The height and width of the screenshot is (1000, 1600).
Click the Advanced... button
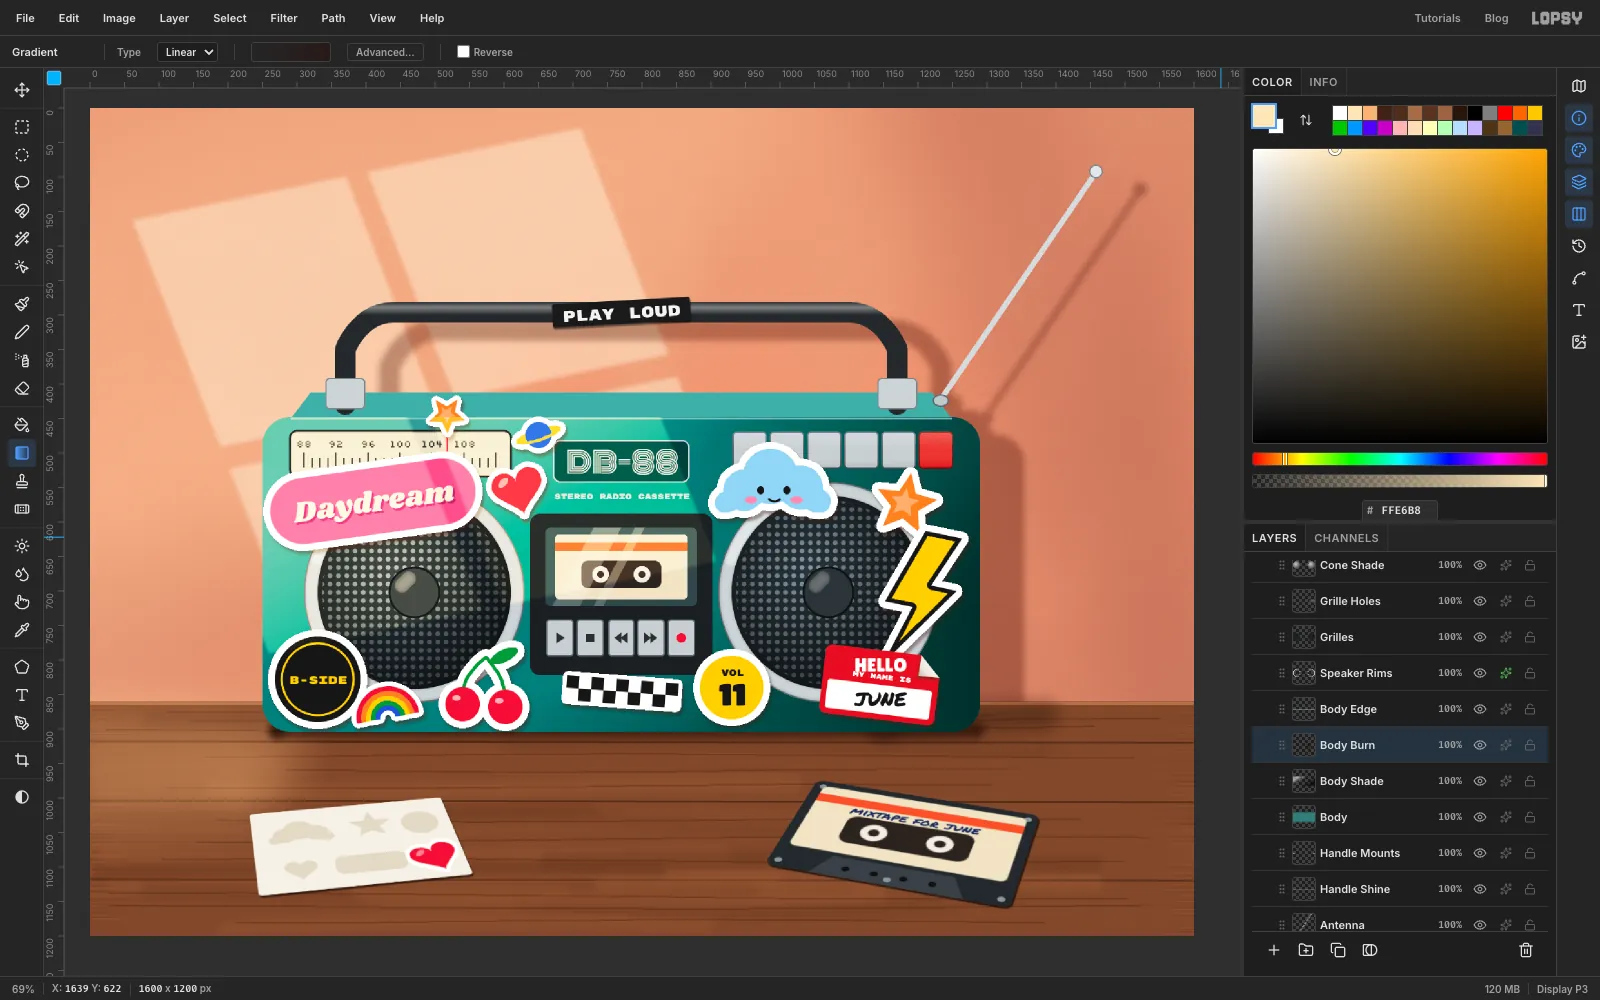[x=385, y=52]
